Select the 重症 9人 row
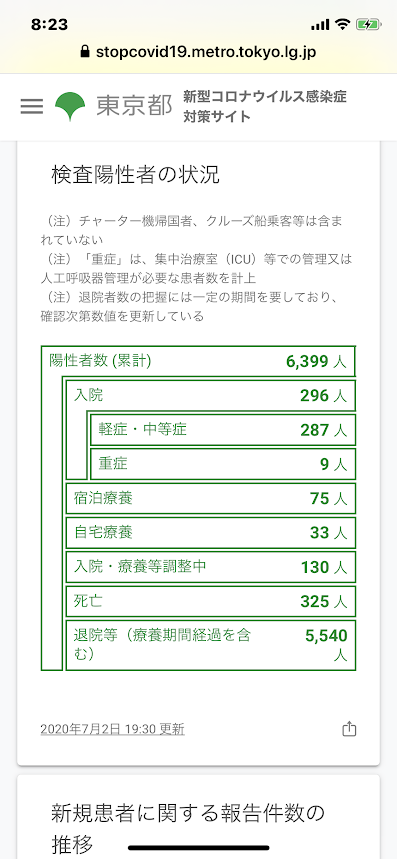The height and width of the screenshot is (859, 397). tap(223, 464)
